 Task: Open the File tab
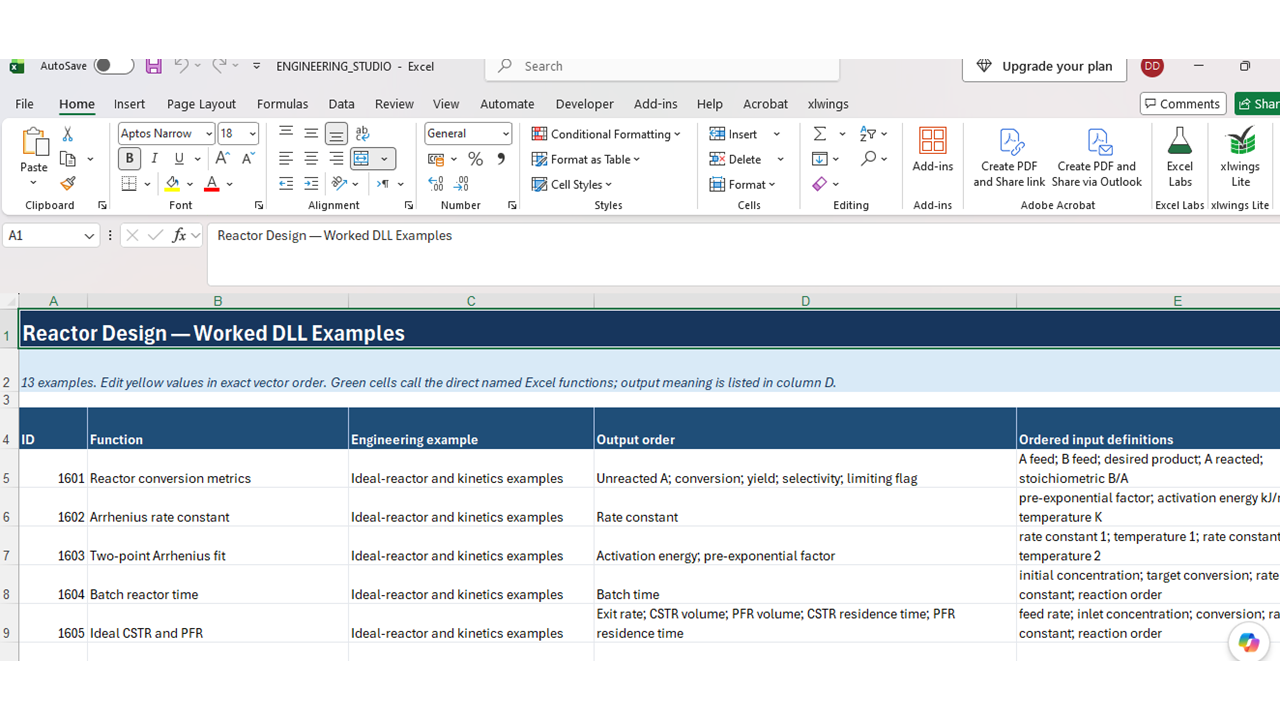point(25,104)
